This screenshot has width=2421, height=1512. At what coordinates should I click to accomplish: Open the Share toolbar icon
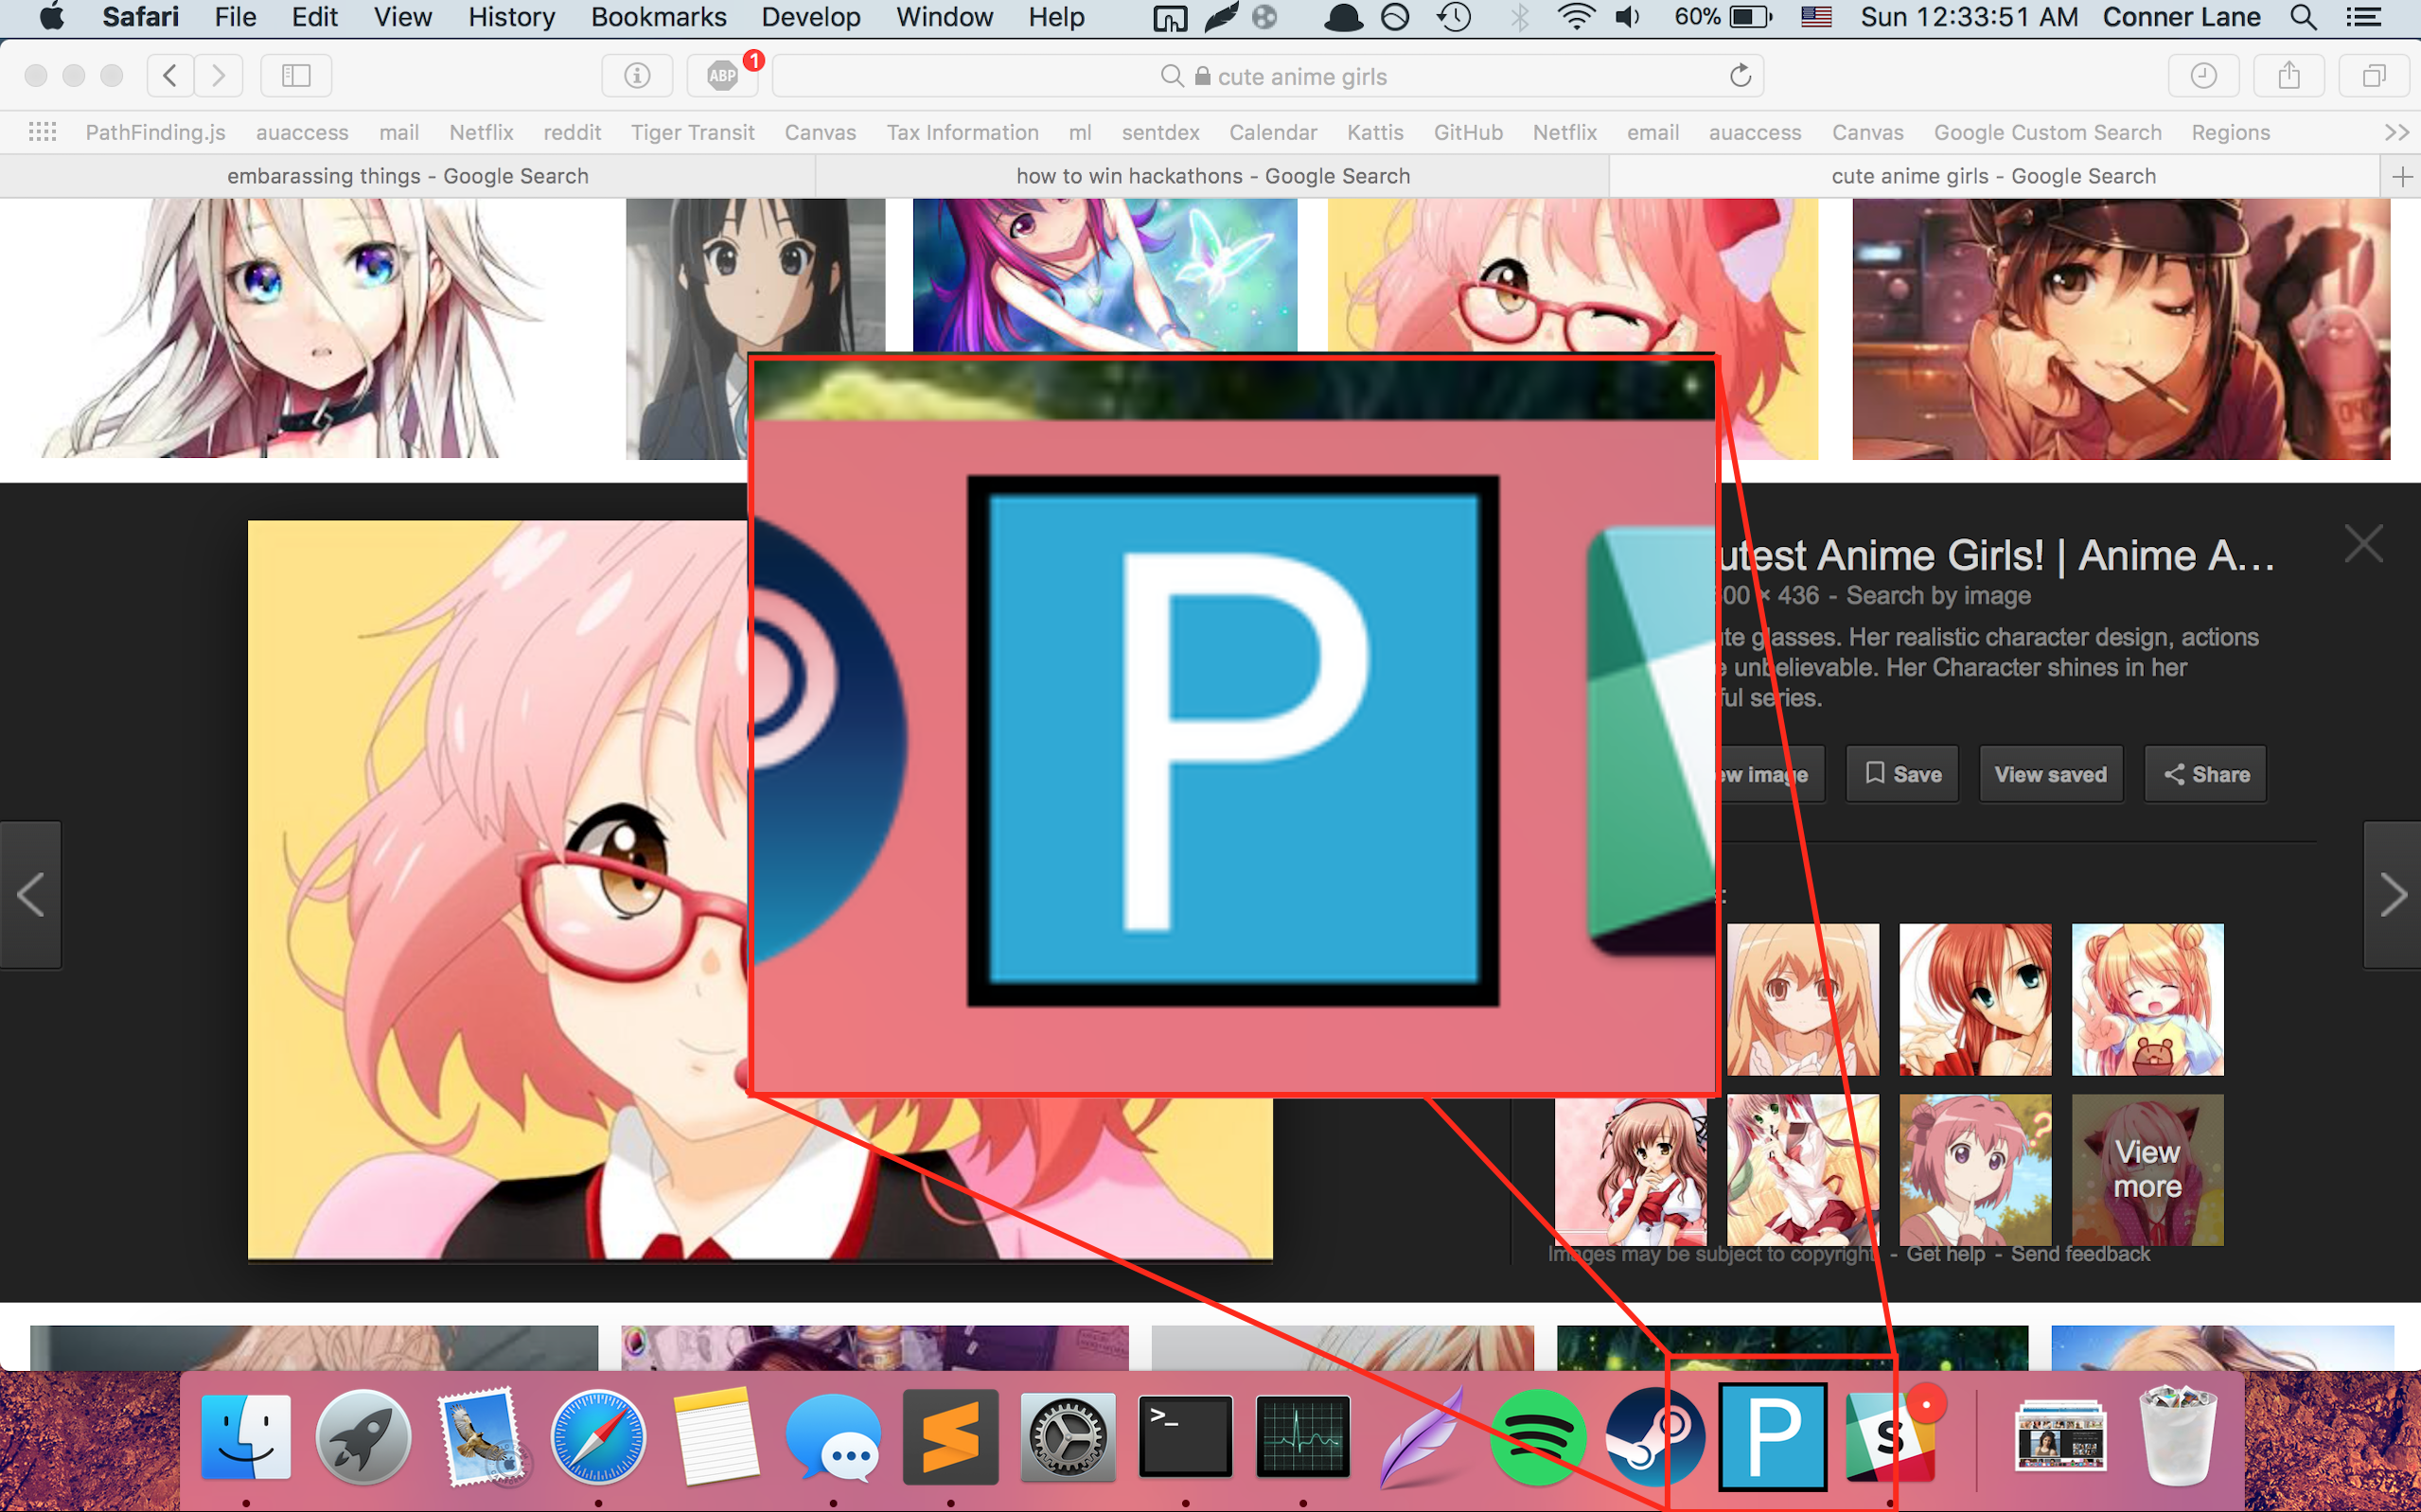[2289, 76]
